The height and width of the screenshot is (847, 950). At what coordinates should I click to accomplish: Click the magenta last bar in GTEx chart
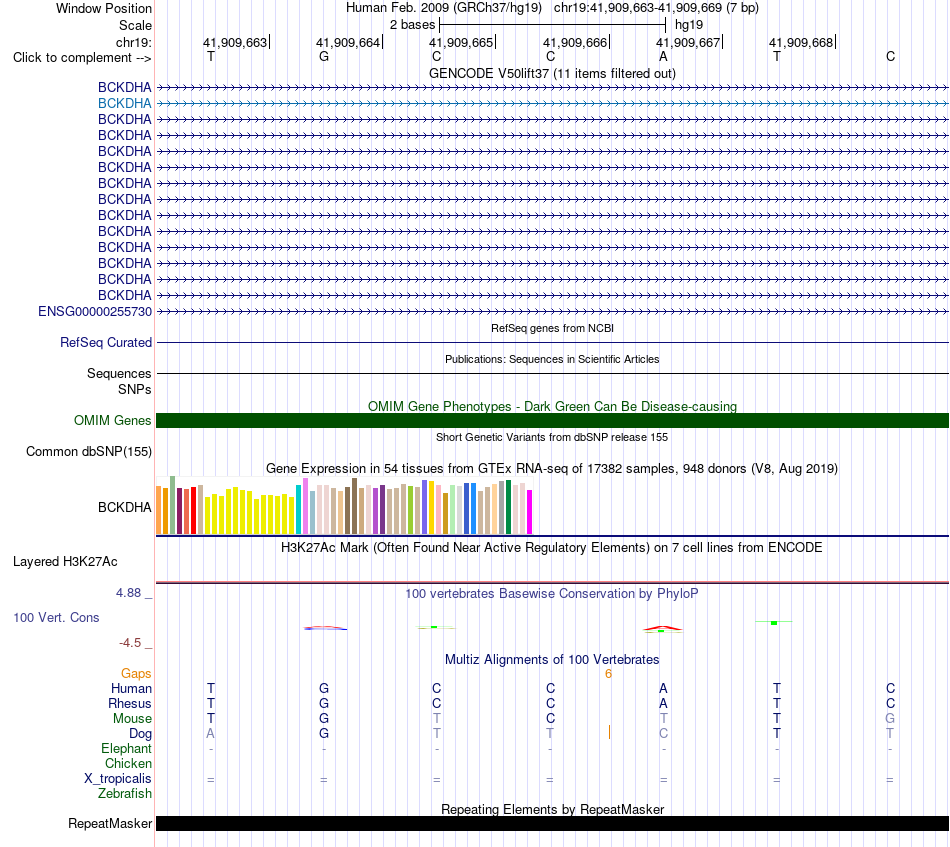[x=530, y=512]
